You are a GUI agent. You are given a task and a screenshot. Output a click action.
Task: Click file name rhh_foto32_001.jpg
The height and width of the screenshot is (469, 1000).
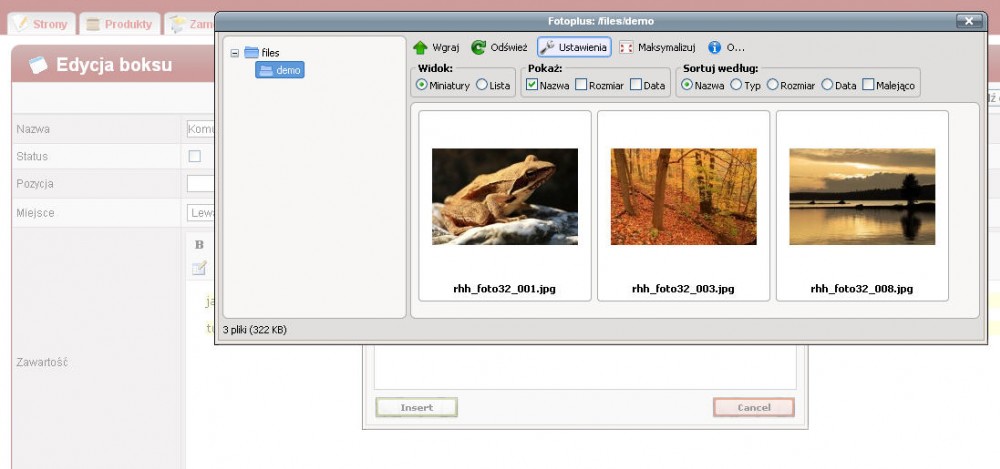pos(504,289)
